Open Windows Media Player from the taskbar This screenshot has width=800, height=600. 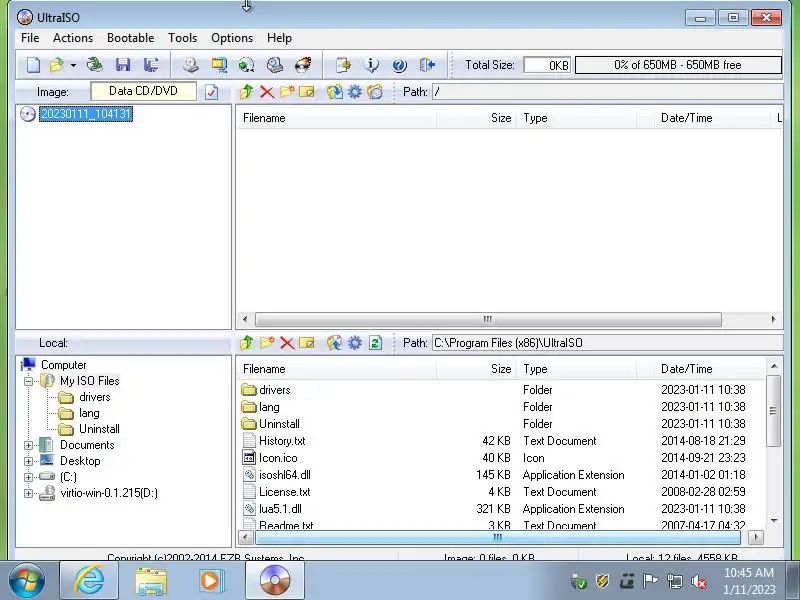[x=210, y=581]
